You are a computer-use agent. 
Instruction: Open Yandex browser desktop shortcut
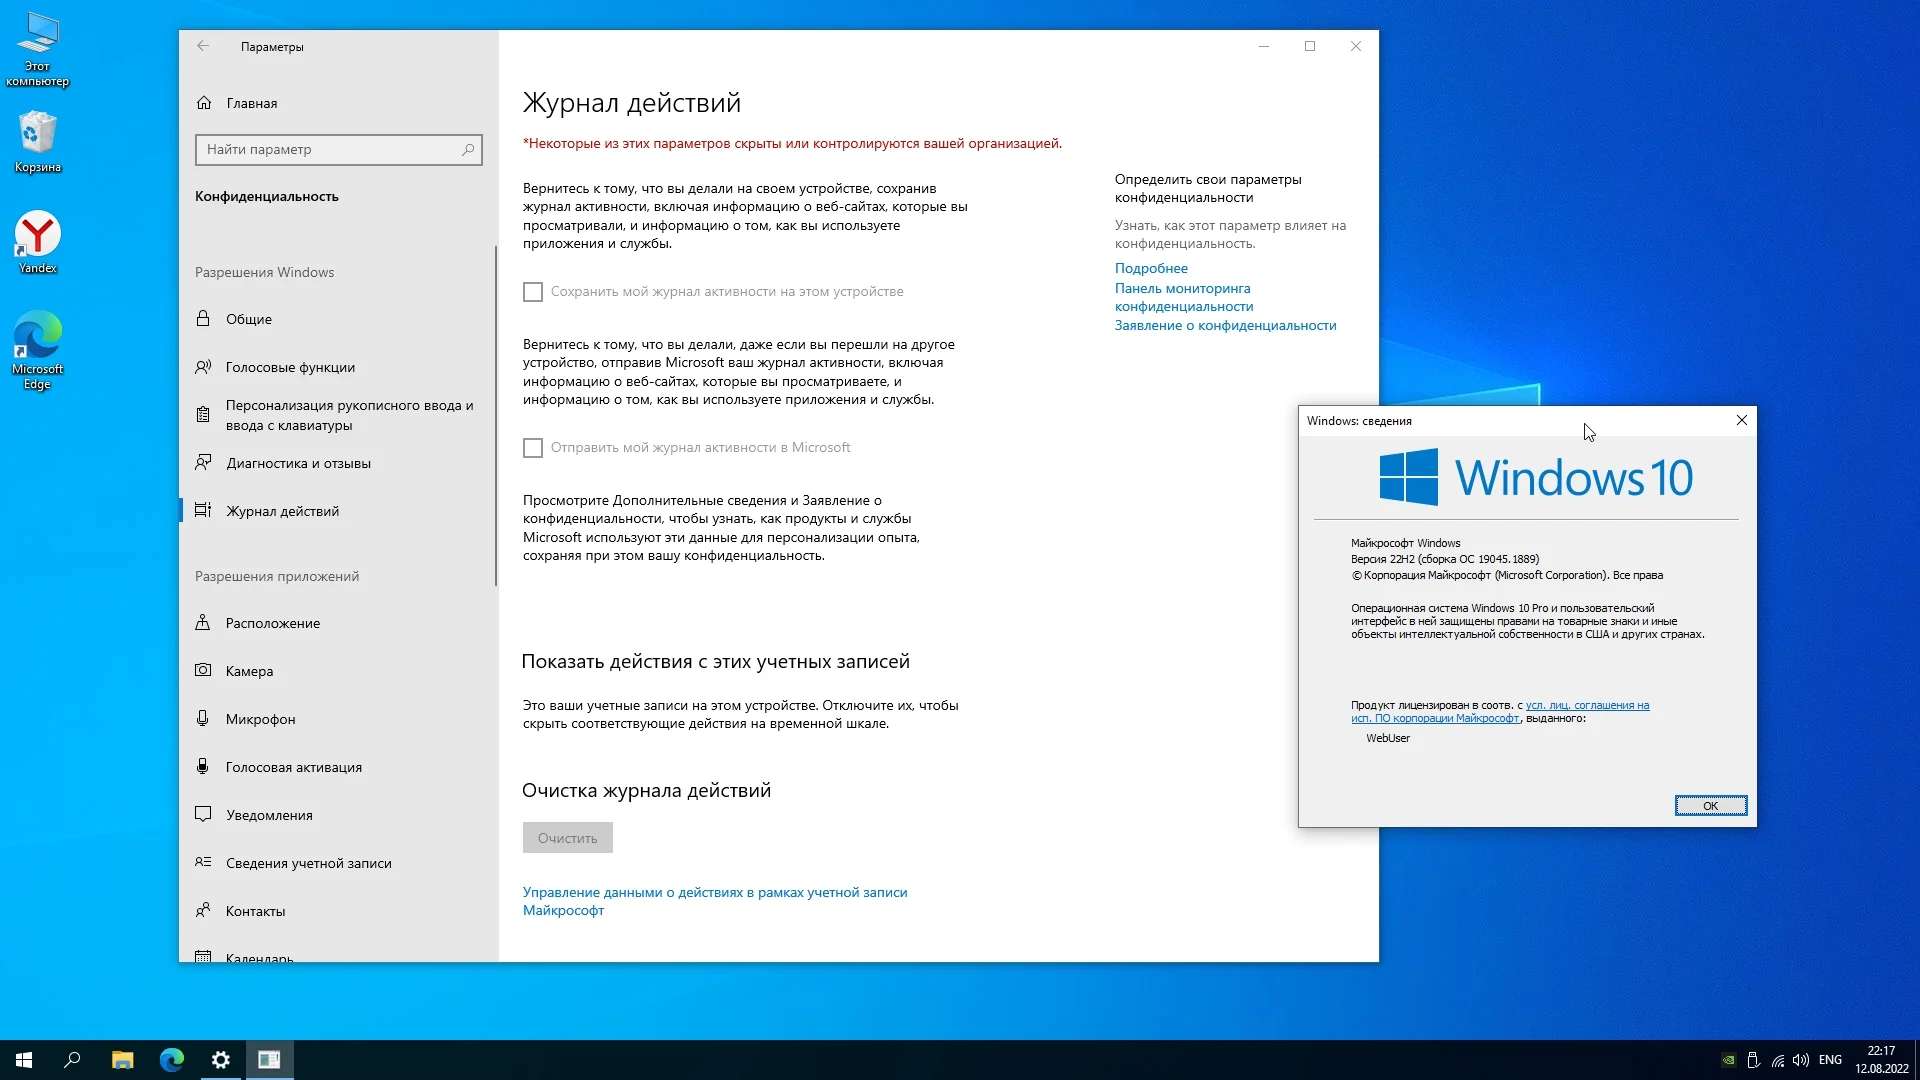pyautogui.click(x=37, y=240)
